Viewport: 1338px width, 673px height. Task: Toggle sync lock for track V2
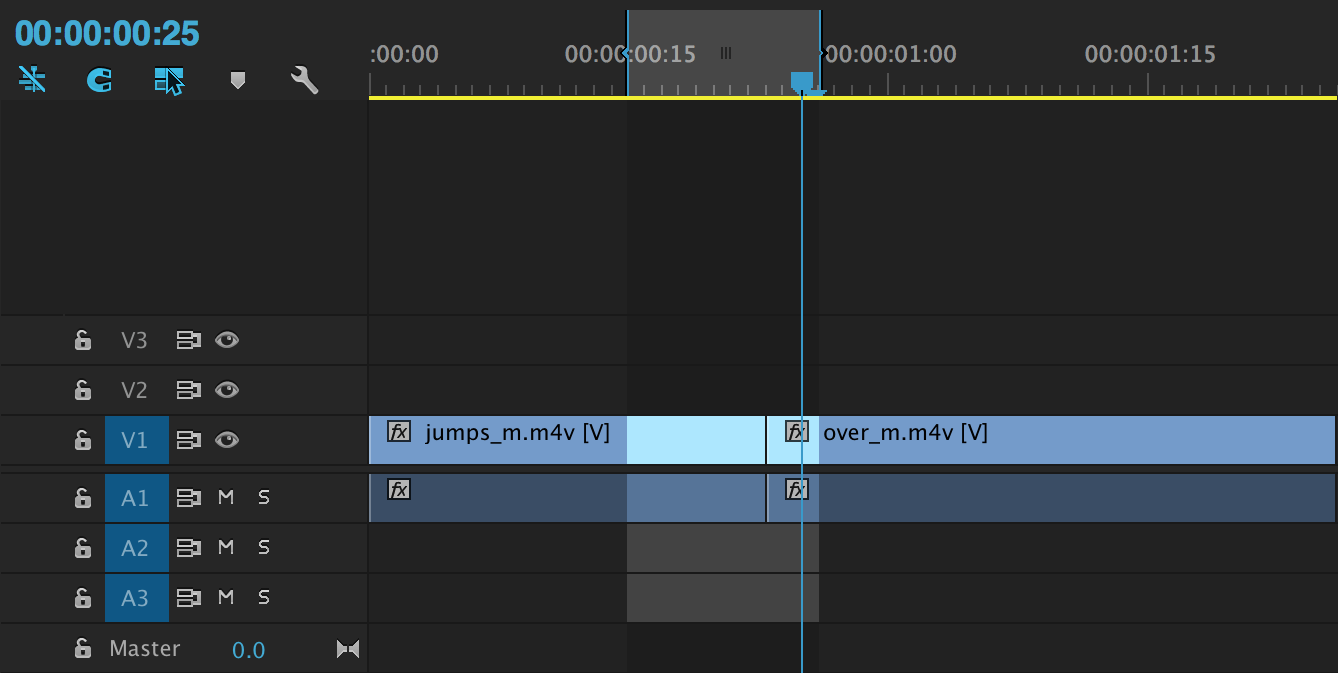click(x=188, y=390)
